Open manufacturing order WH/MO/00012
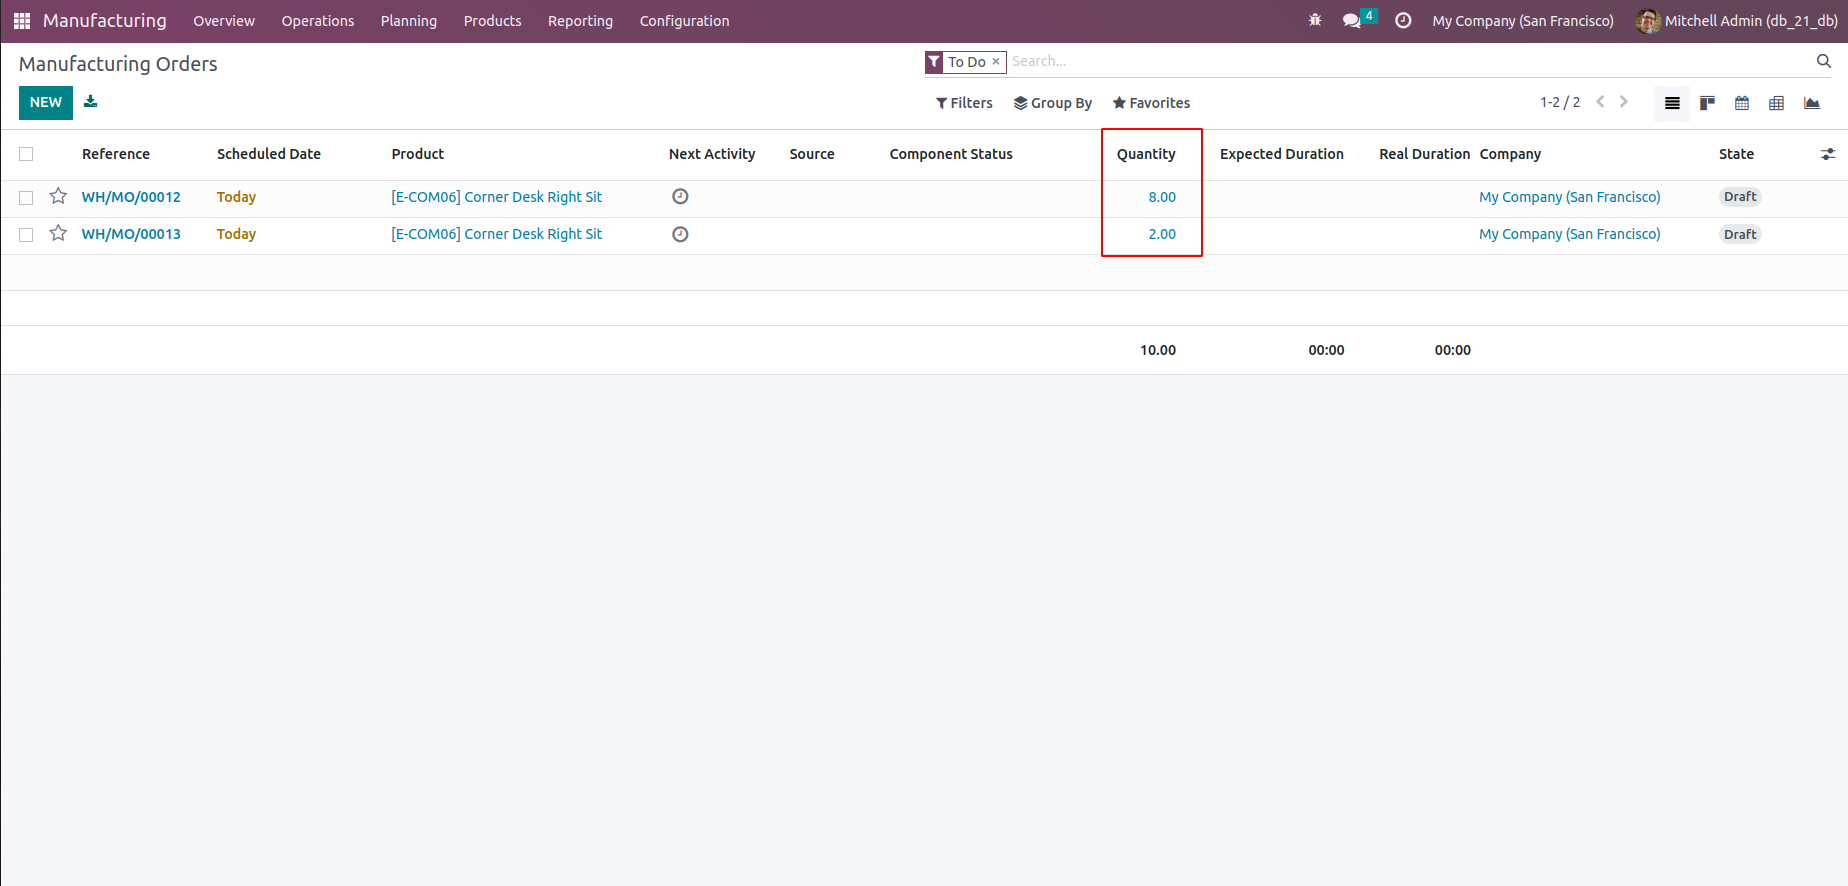The height and width of the screenshot is (886, 1848). point(131,197)
